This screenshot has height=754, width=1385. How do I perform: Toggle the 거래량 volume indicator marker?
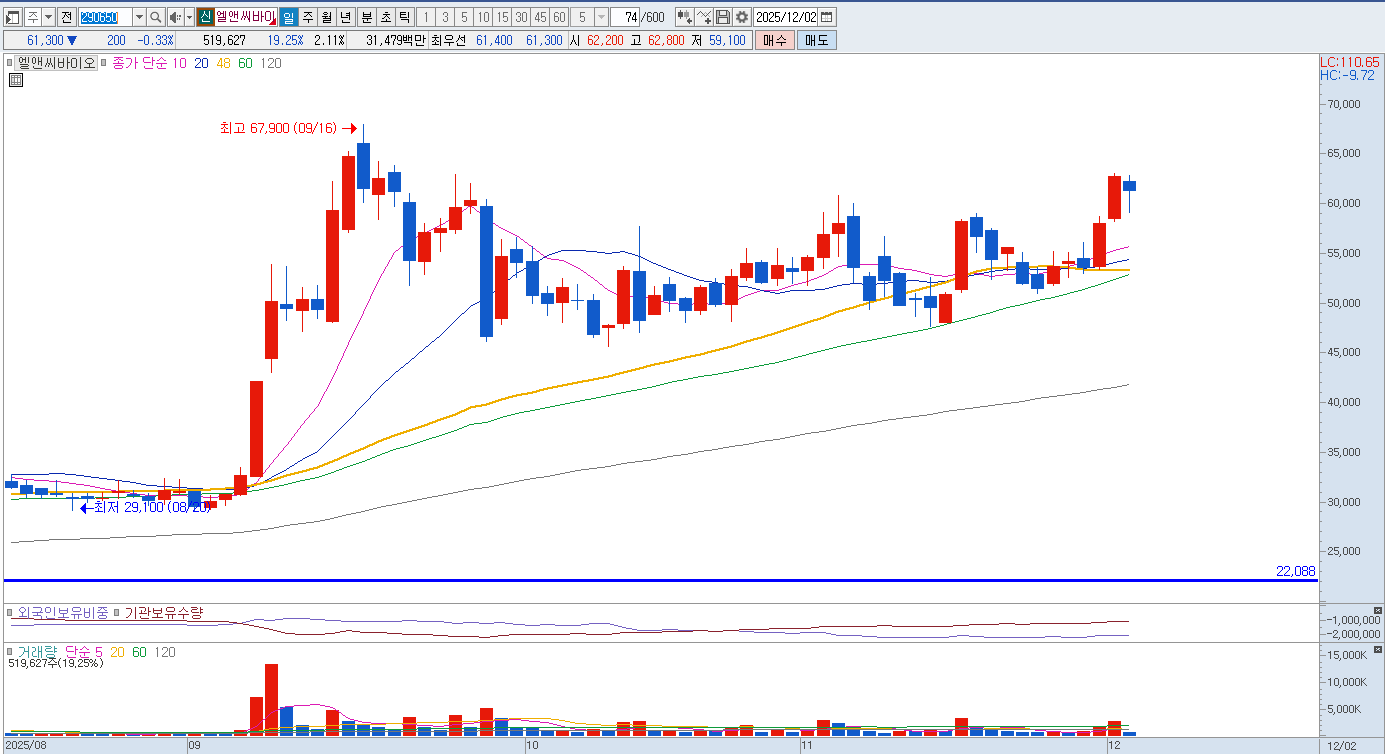[x=11, y=652]
